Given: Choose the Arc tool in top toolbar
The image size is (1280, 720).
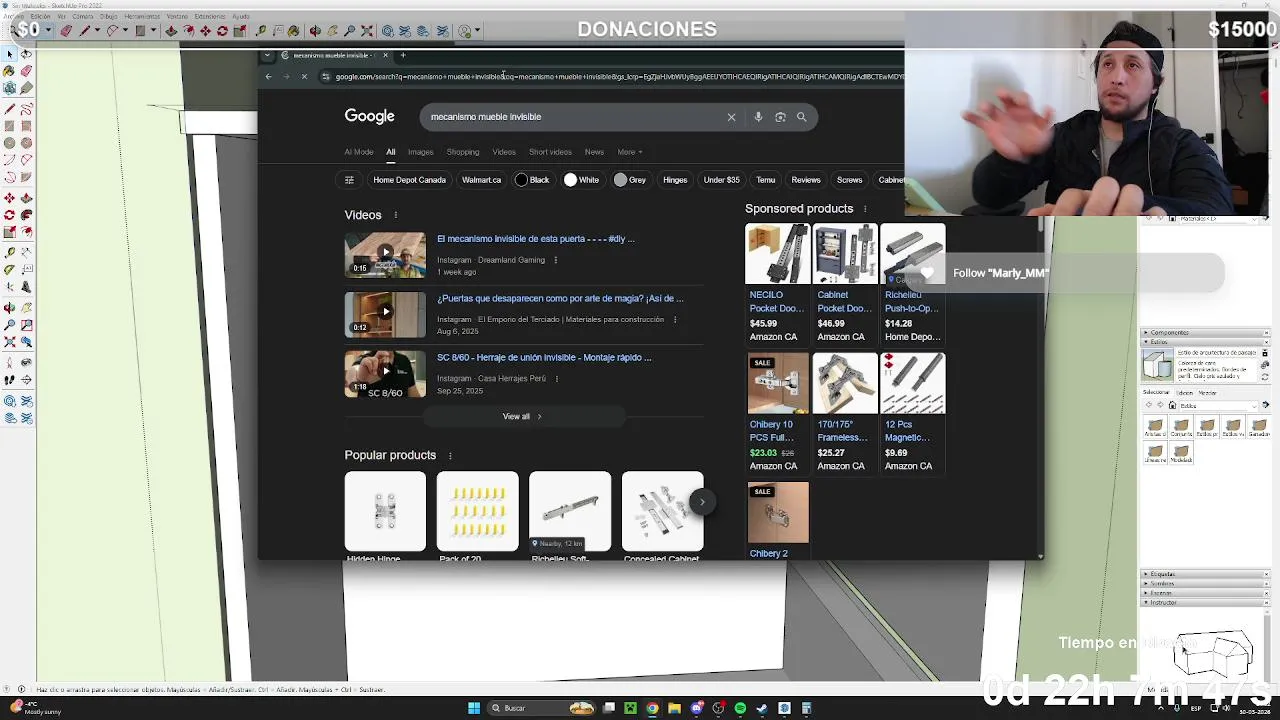Looking at the screenshot, I should 112,30.
